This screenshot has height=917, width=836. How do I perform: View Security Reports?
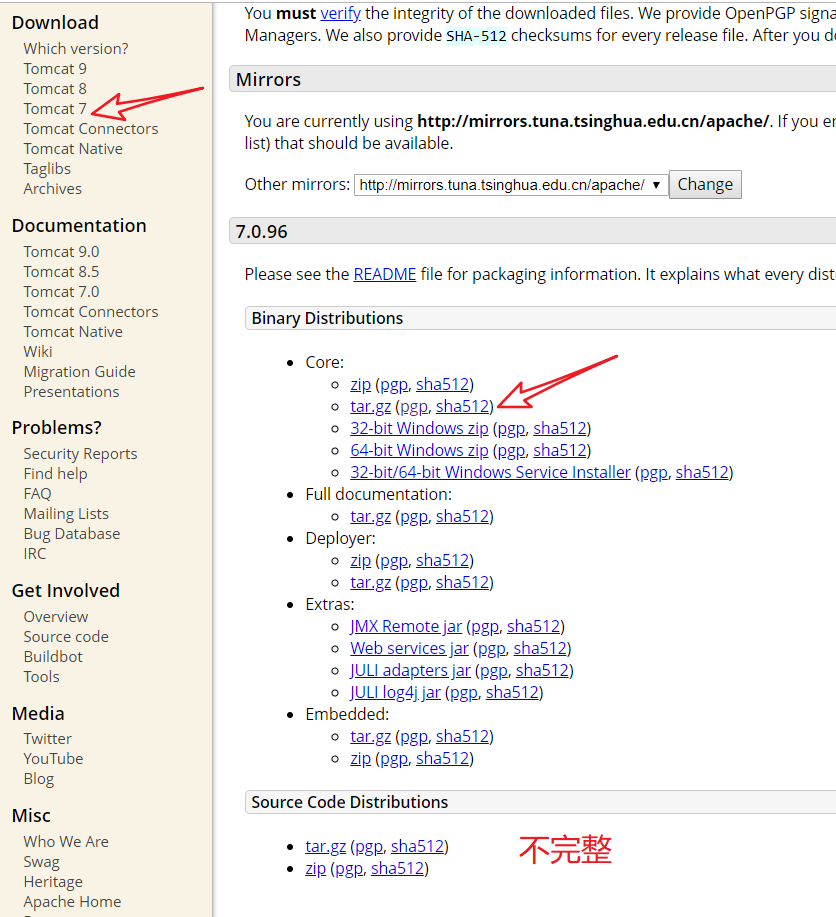pyautogui.click(x=80, y=454)
